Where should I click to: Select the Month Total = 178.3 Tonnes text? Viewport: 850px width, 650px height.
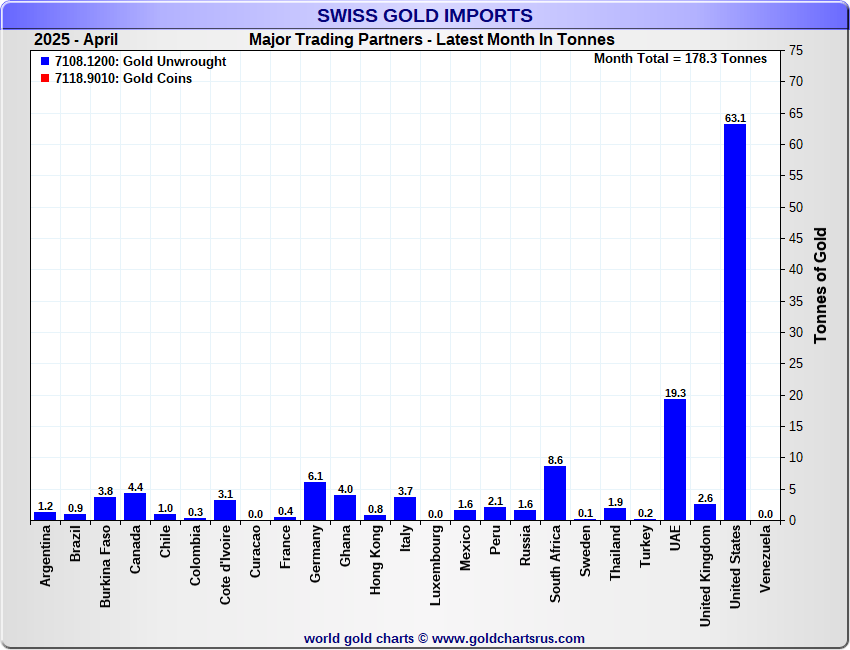pos(680,59)
